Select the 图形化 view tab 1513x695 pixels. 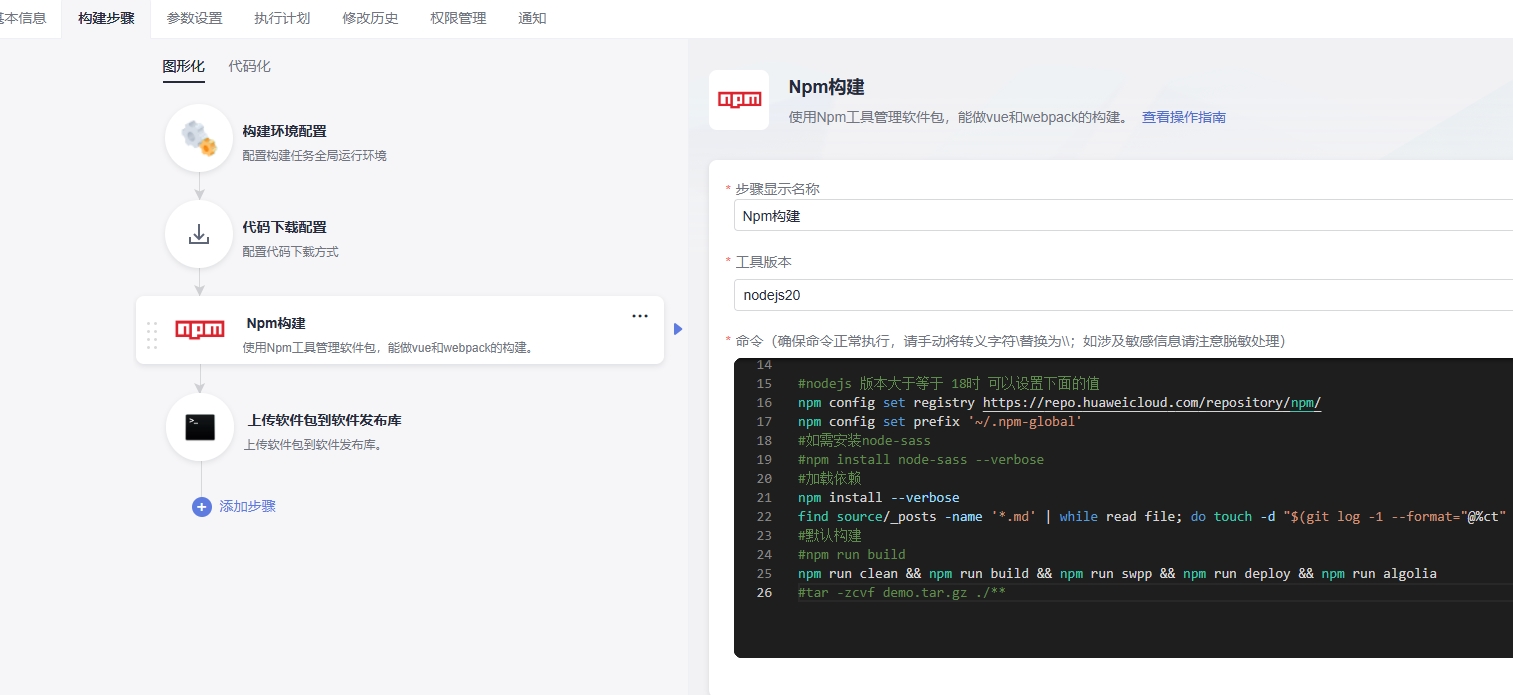pos(183,66)
